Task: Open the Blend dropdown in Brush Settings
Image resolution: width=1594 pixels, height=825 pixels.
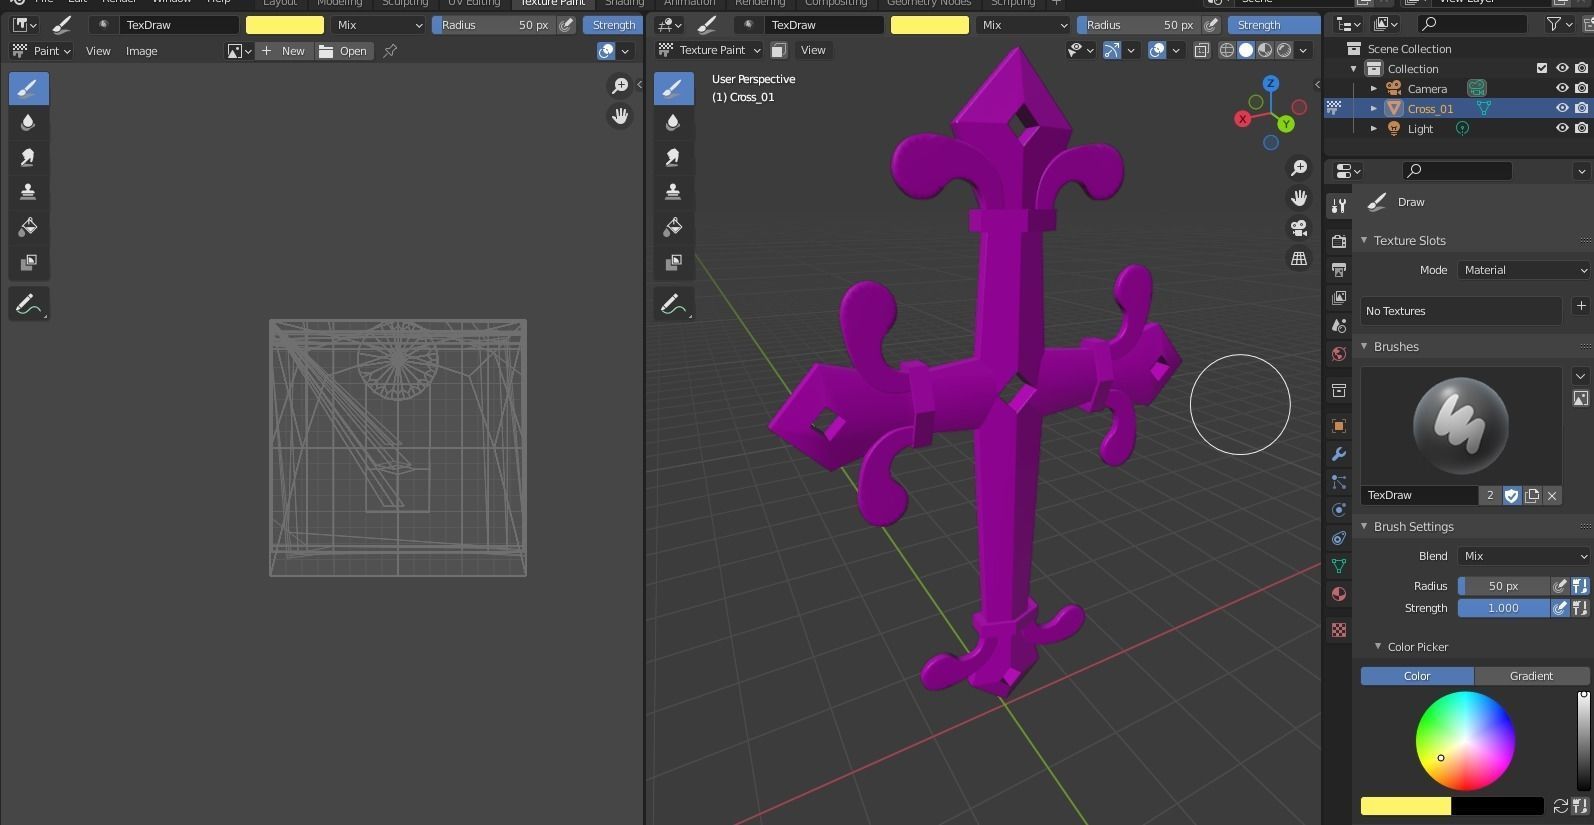Action: 1522,556
